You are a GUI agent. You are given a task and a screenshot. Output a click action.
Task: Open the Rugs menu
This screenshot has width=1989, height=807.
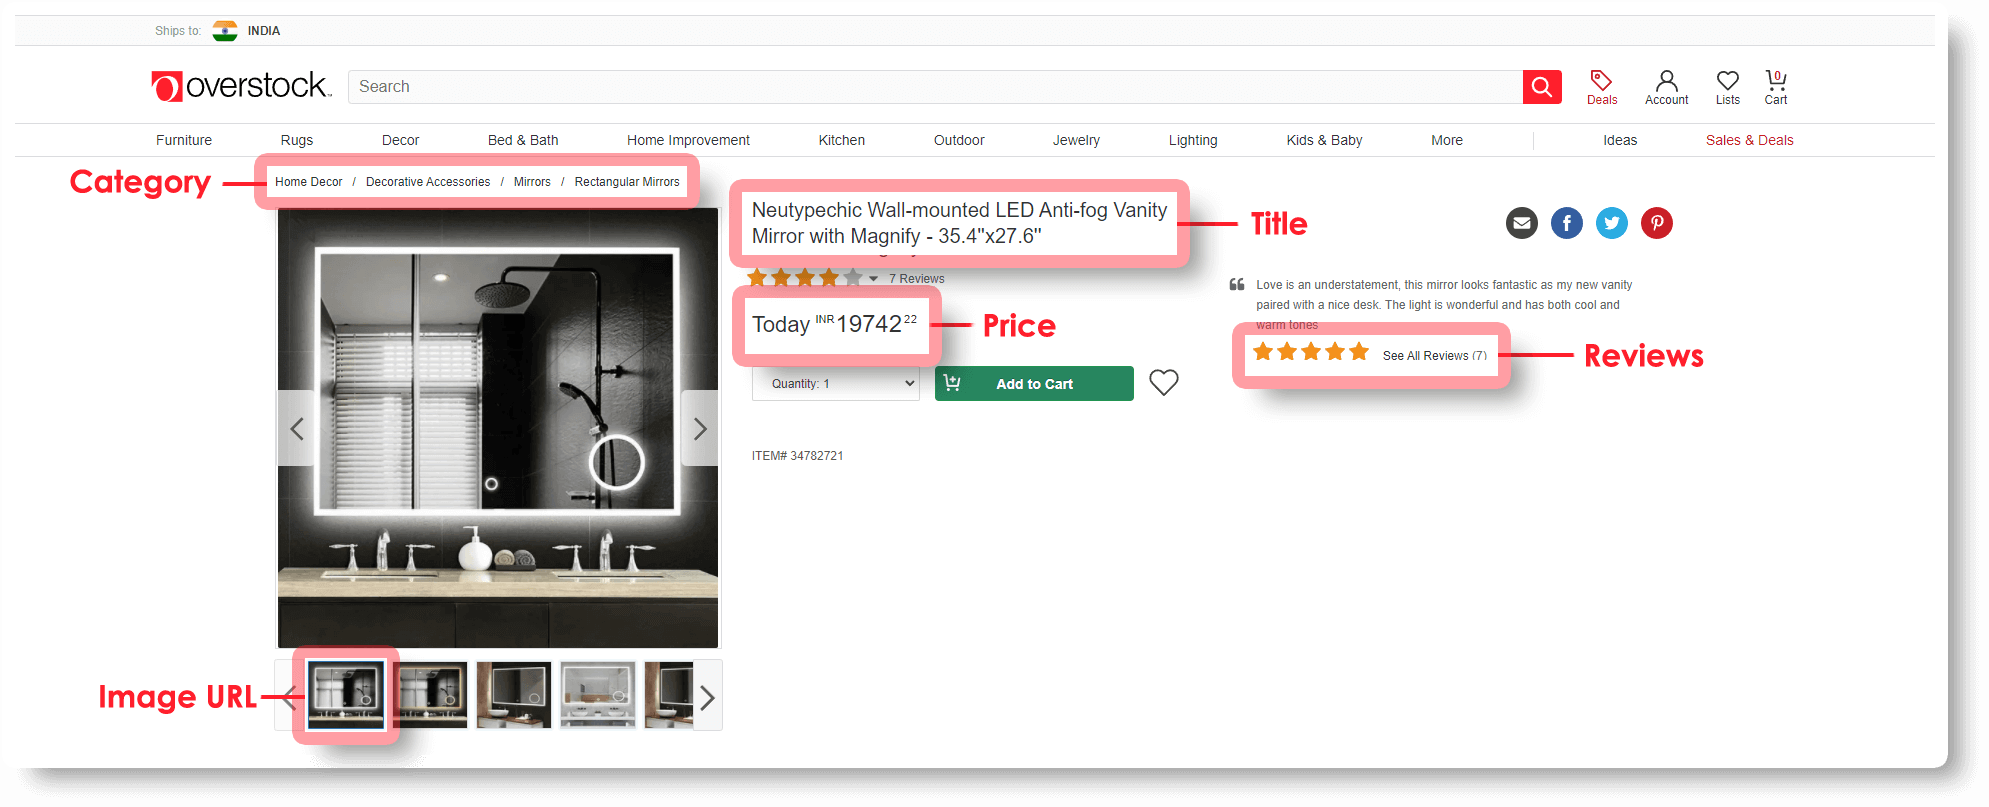tap(297, 140)
